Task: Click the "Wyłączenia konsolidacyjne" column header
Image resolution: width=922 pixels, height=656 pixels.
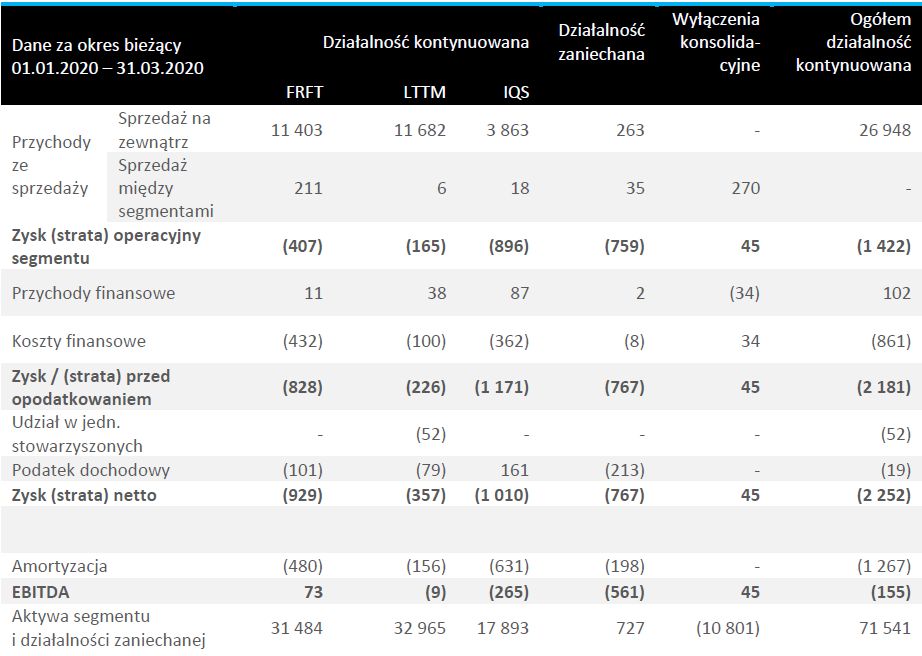Action: point(716,43)
